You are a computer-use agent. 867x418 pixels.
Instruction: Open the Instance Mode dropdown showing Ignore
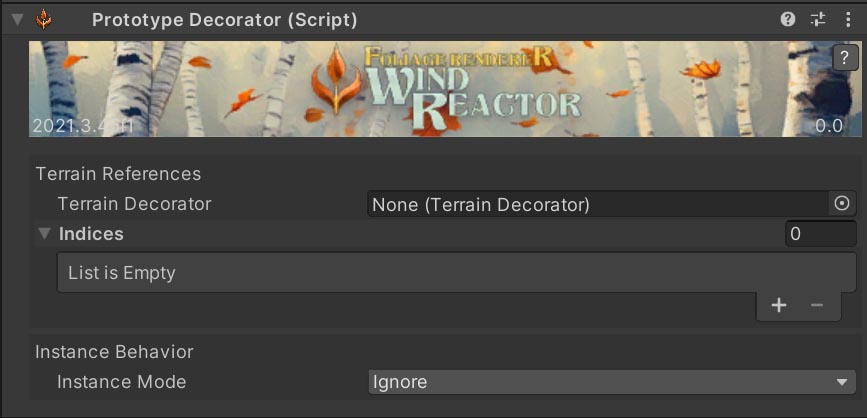click(x=610, y=382)
